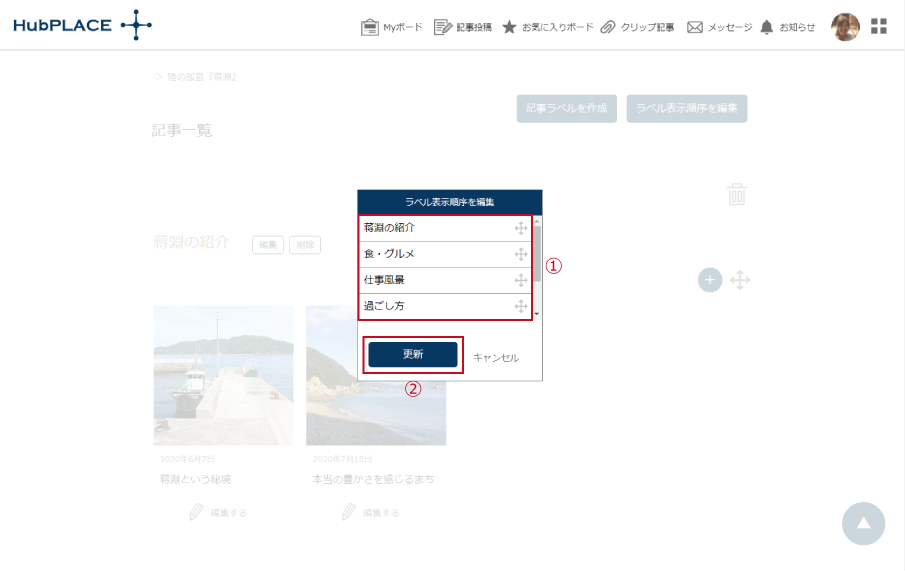Click date 2020年6月7日
The image size is (905, 572).
click(x=187, y=459)
